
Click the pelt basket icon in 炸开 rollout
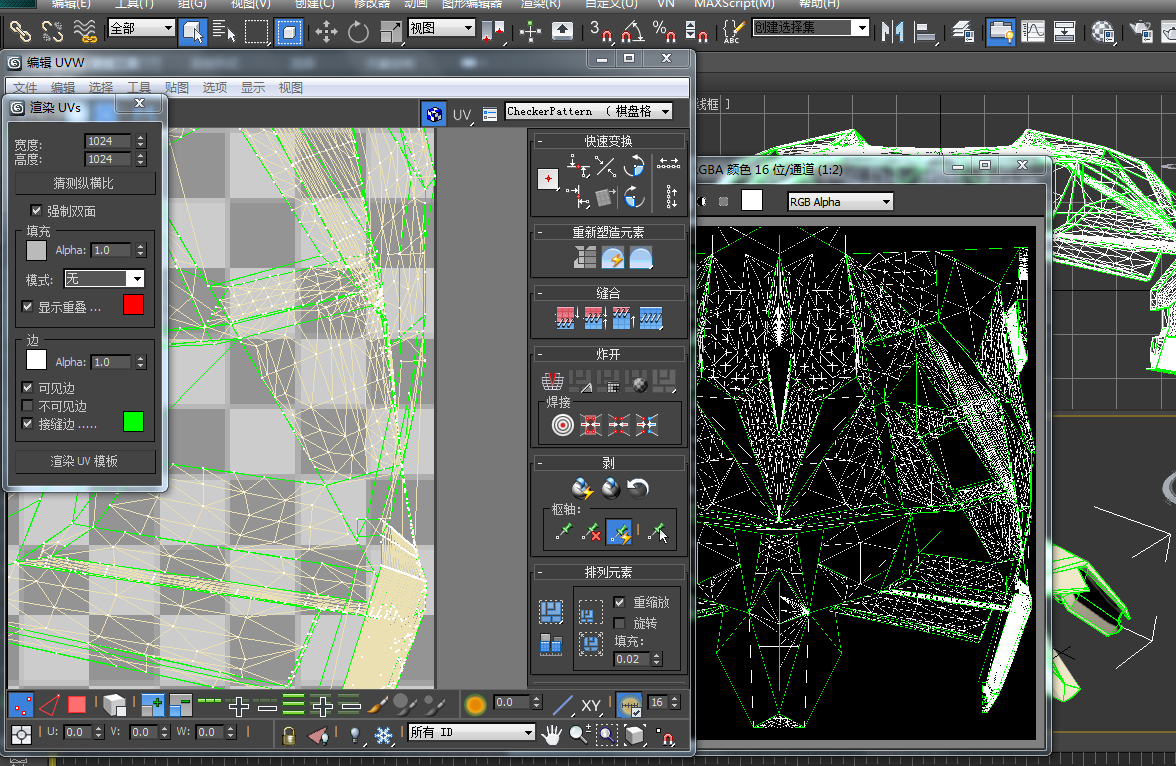coord(553,380)
